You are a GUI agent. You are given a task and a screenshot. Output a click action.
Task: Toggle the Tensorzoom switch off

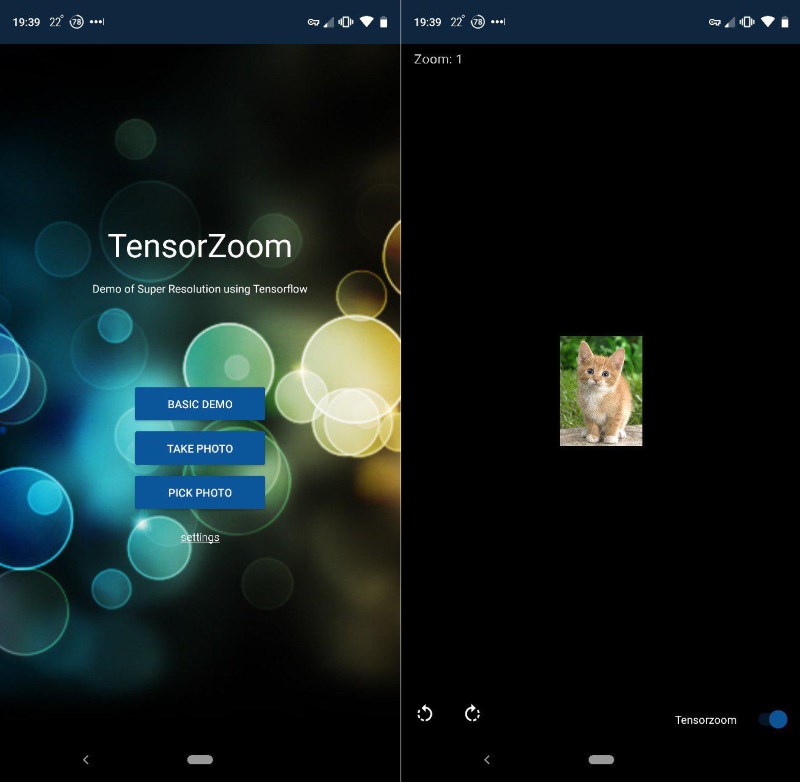click(773, 719)
